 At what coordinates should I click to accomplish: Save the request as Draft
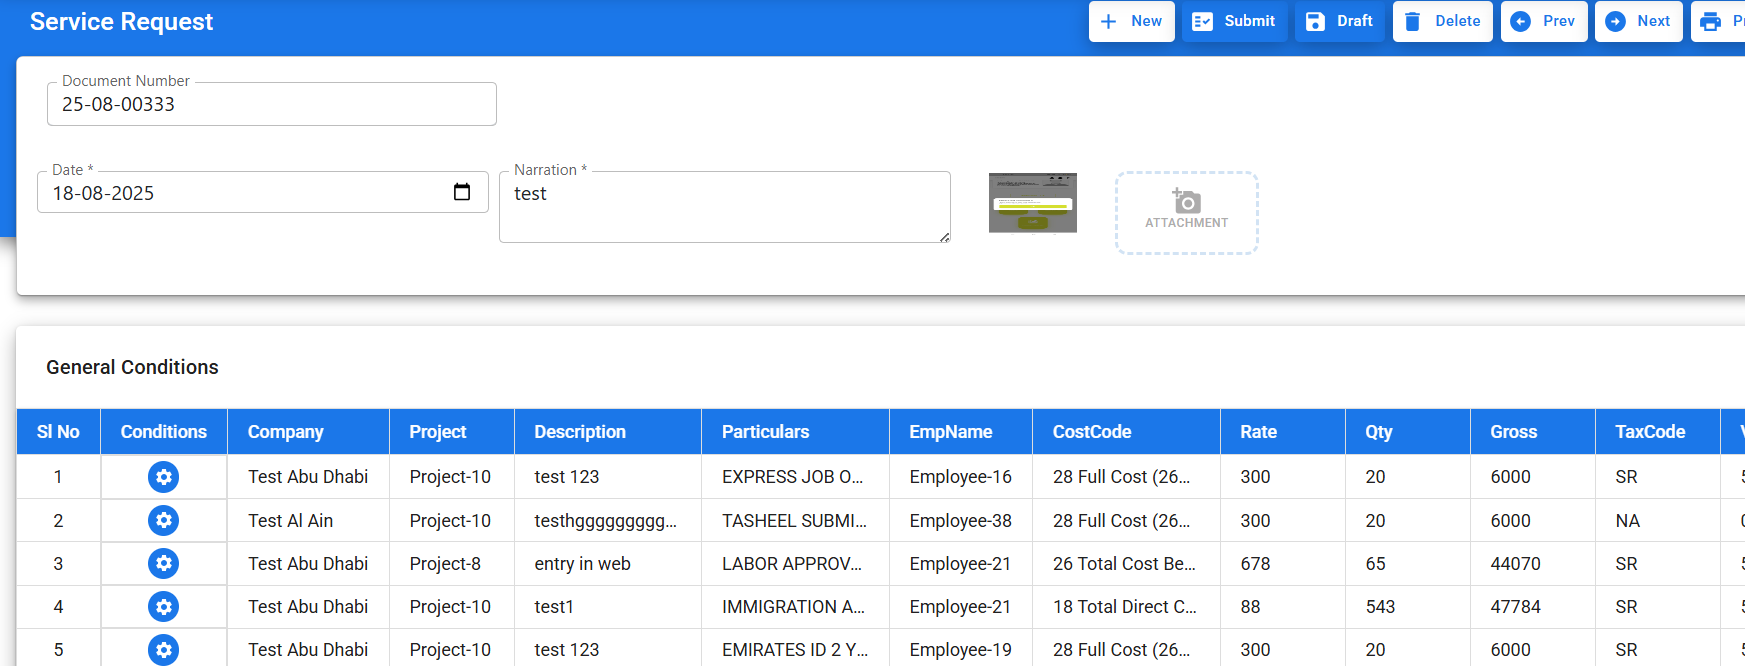click(x=1339, y=21)
